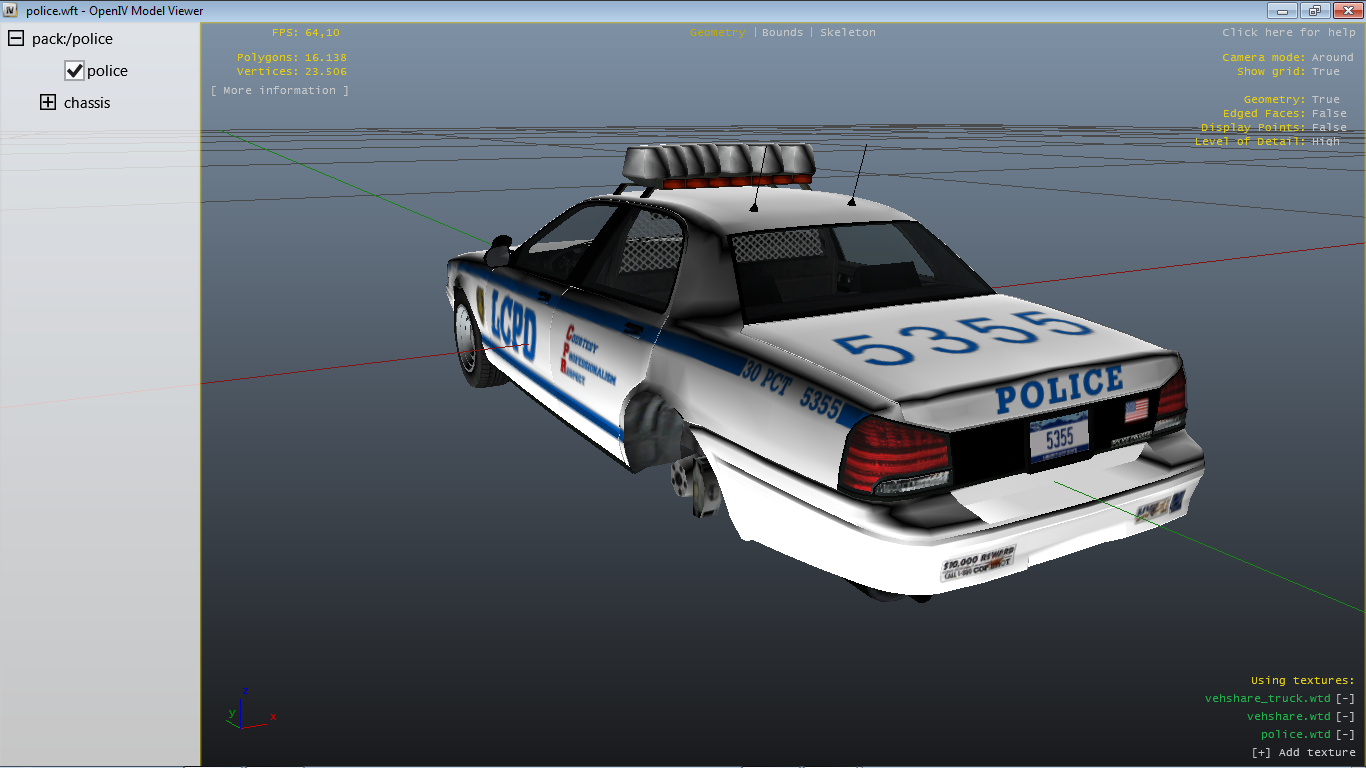Toggle Edged Faces False setting
1366x768 pixels.
pyautogui.click(x=1329, y=114)
